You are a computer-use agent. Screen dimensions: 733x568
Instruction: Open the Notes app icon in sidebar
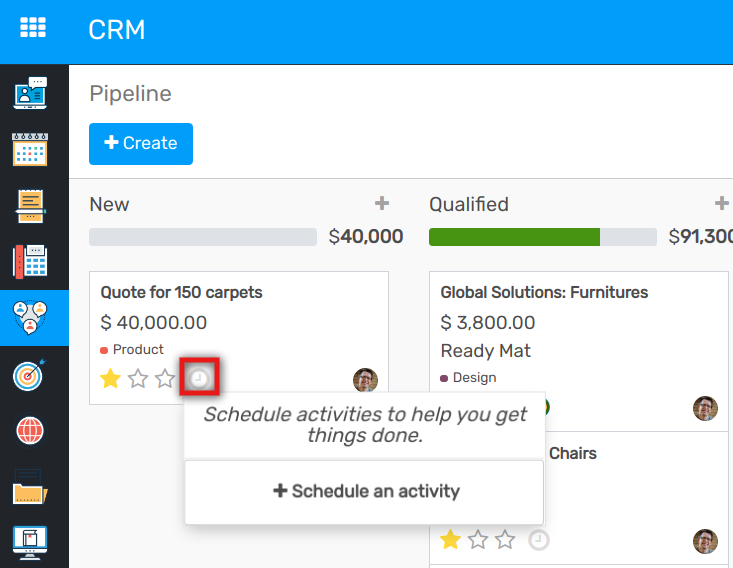coord(31,205)
